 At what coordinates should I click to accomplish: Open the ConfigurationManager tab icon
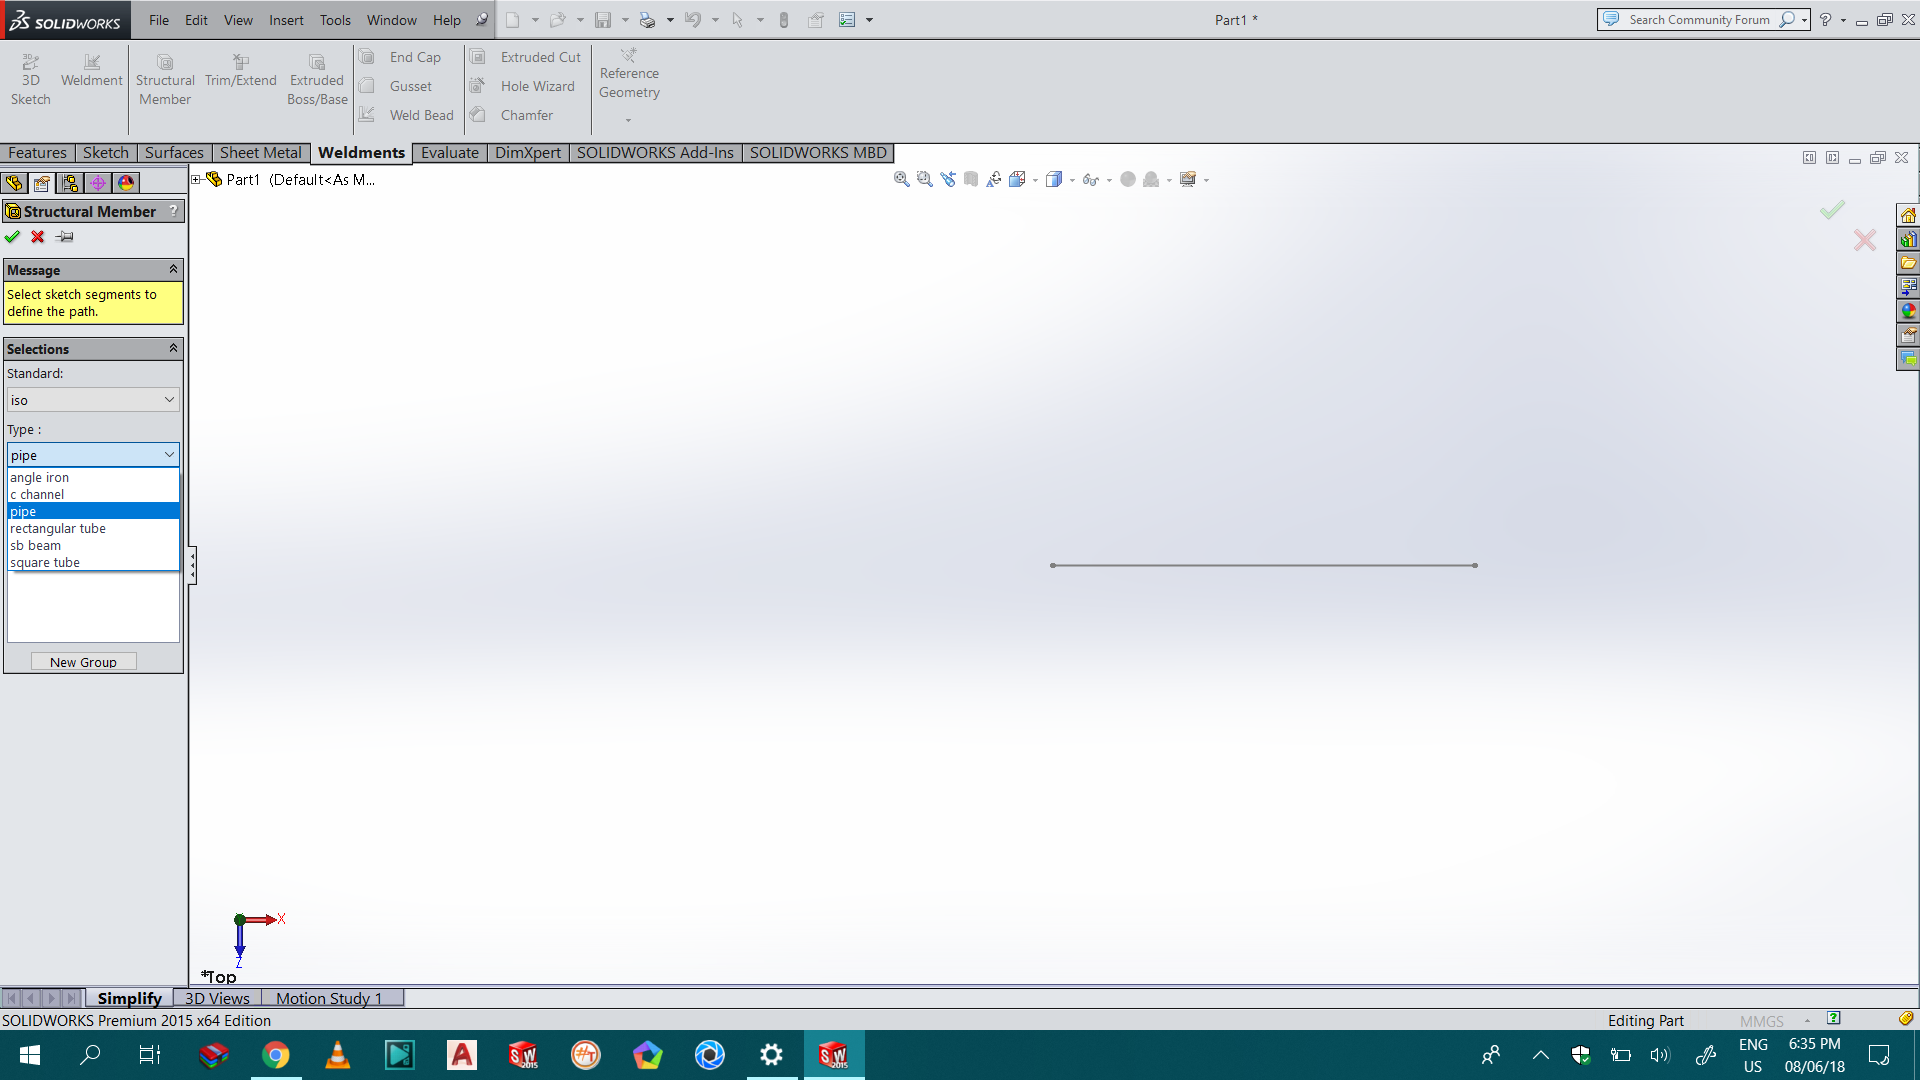click(69, 183)
